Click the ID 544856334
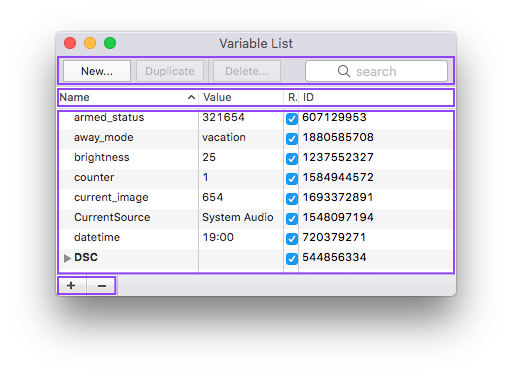 [x=334, y=257]
